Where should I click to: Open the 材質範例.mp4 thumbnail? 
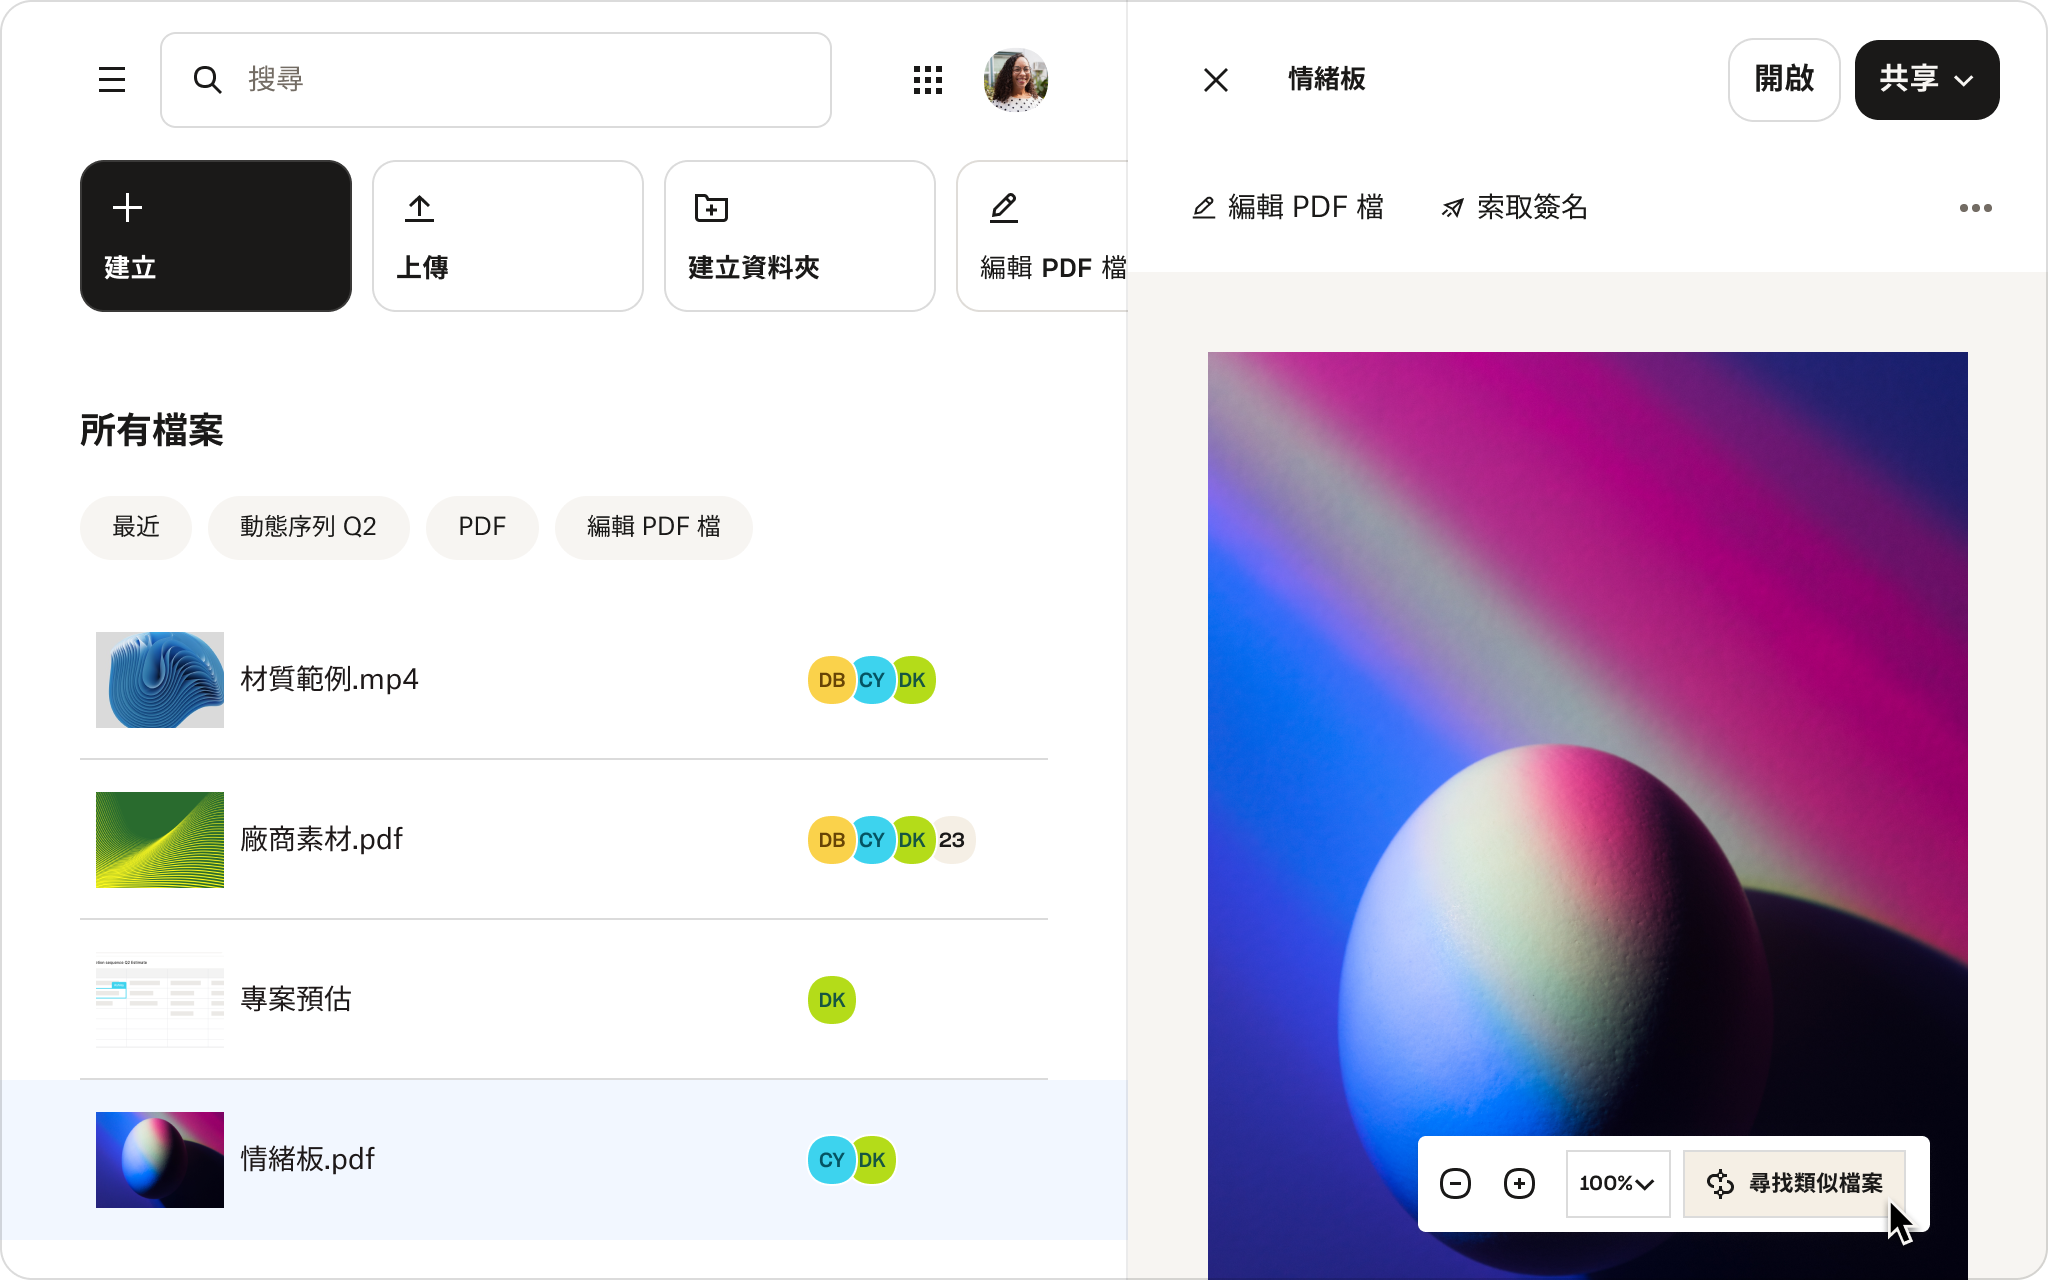160,680
